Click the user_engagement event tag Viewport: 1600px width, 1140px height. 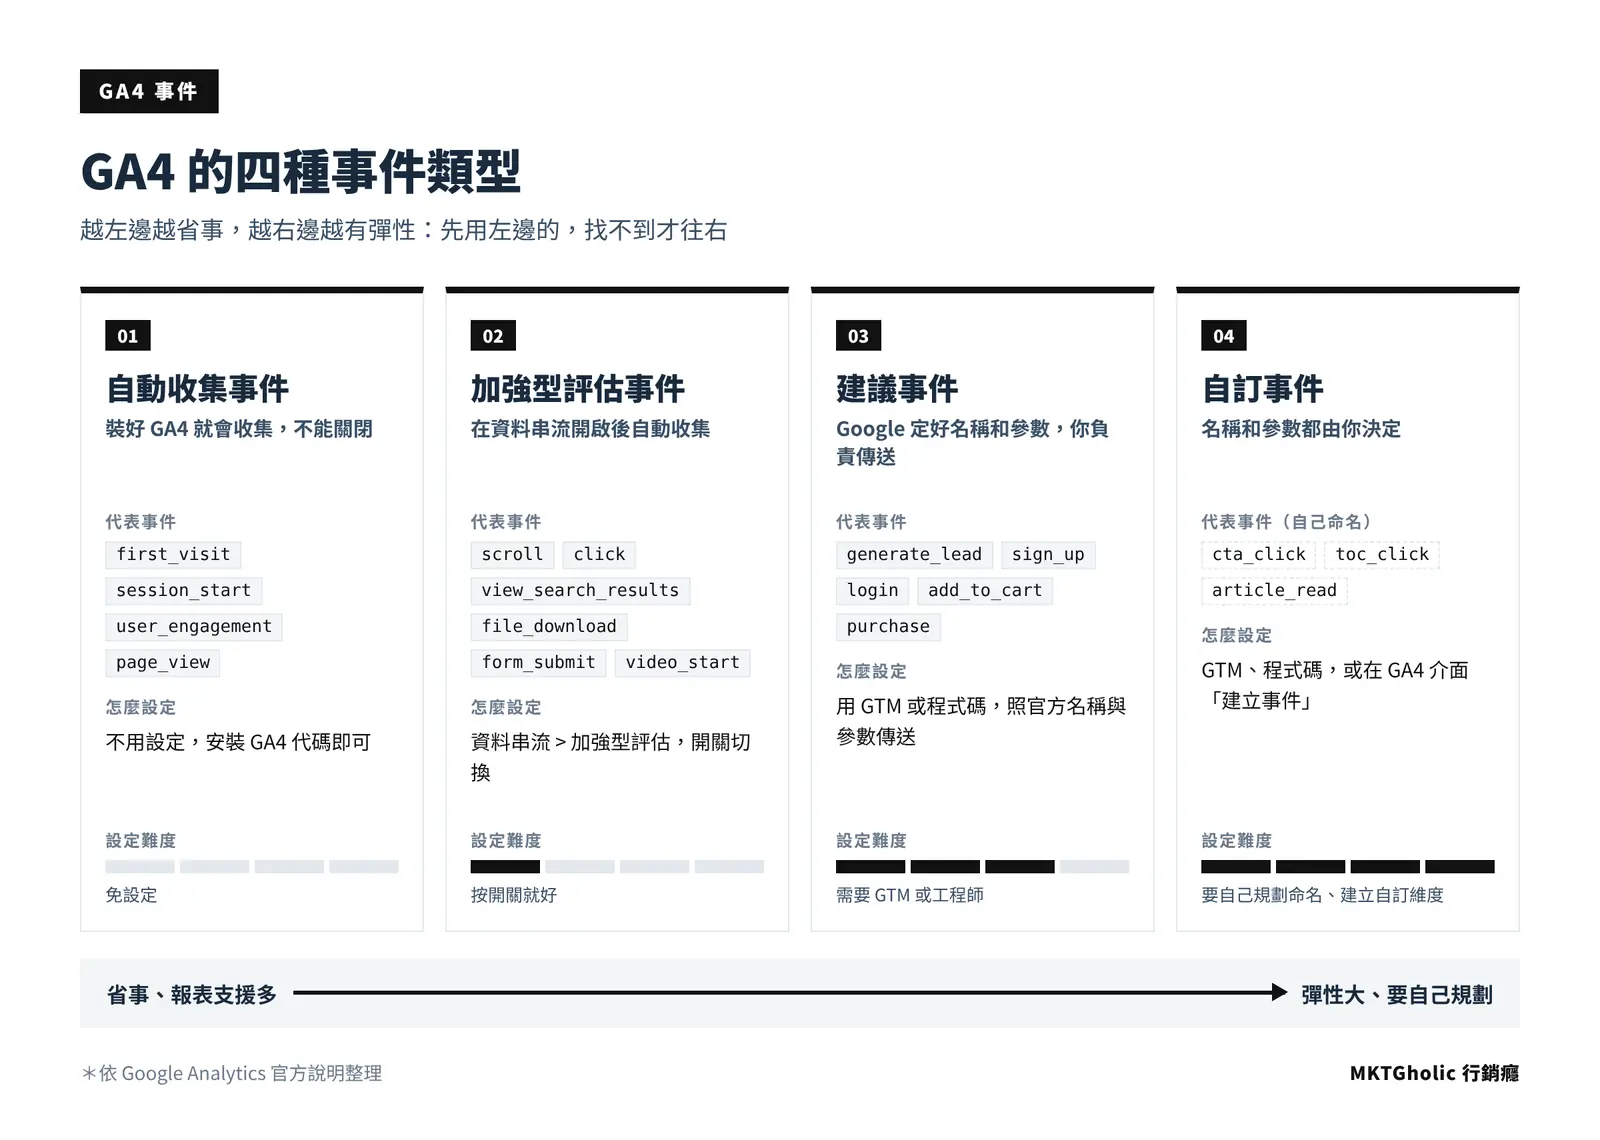coord(194,626)
